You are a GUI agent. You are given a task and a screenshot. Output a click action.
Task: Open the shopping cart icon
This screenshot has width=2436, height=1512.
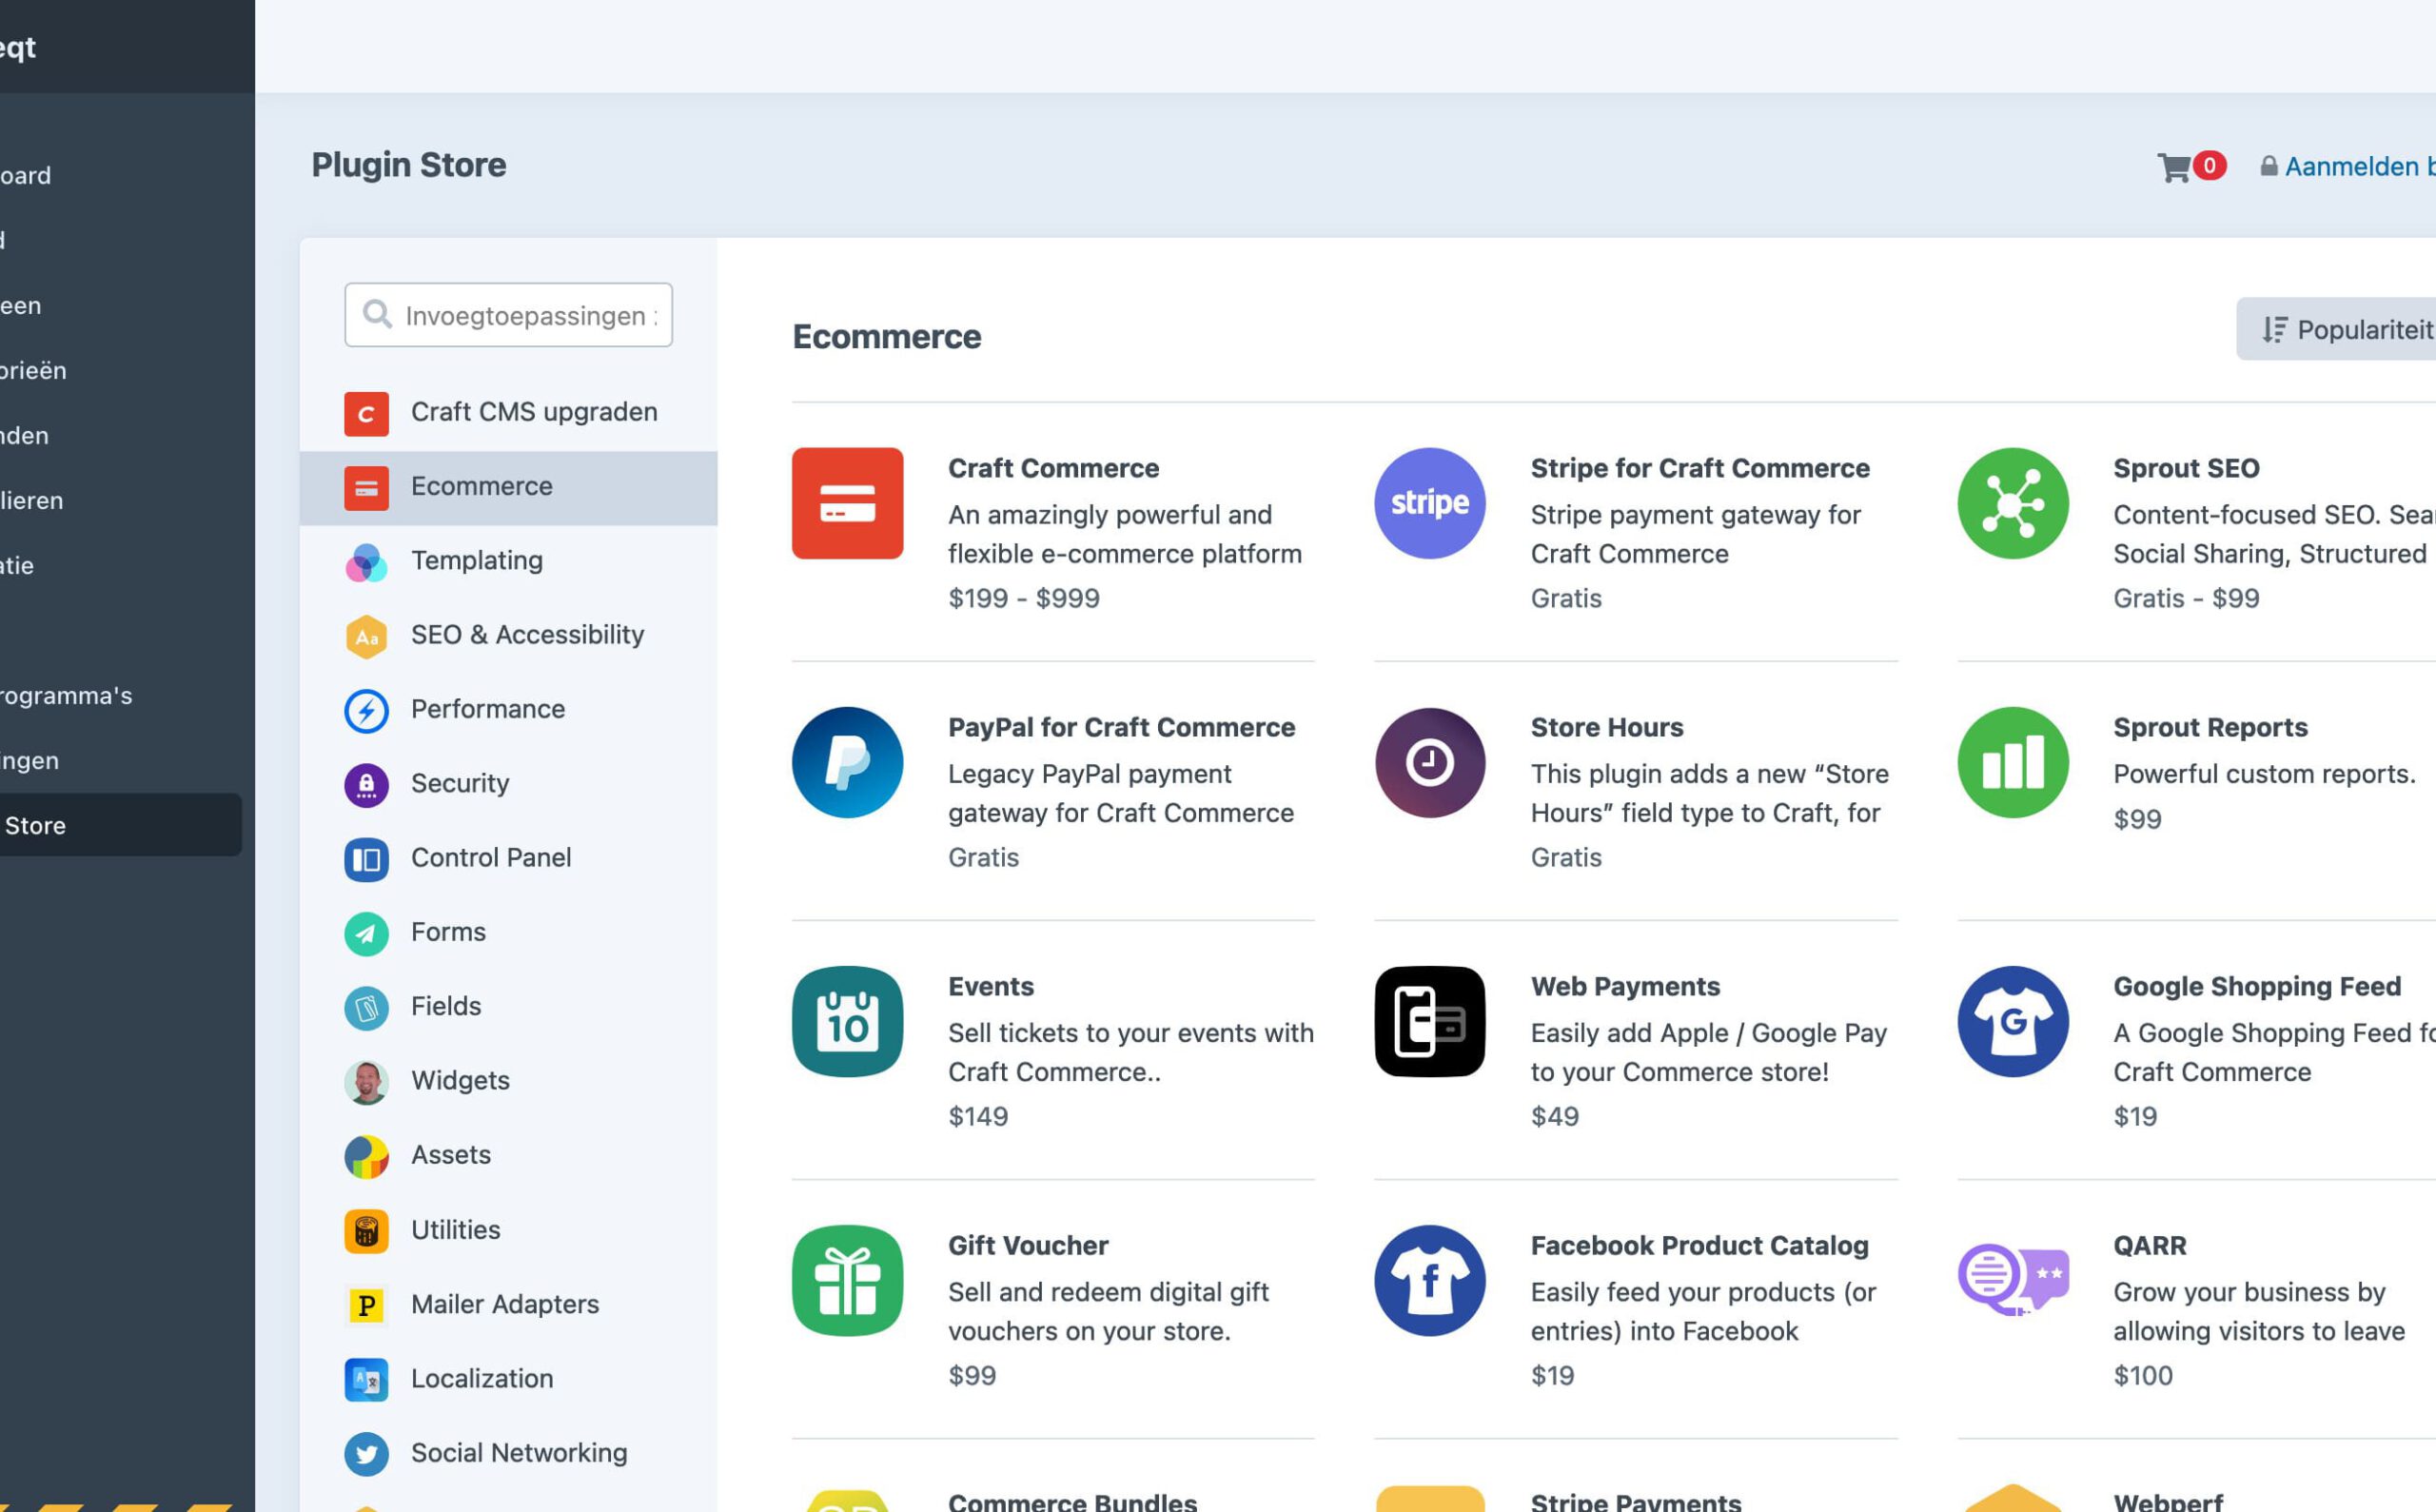point(2173,167)
